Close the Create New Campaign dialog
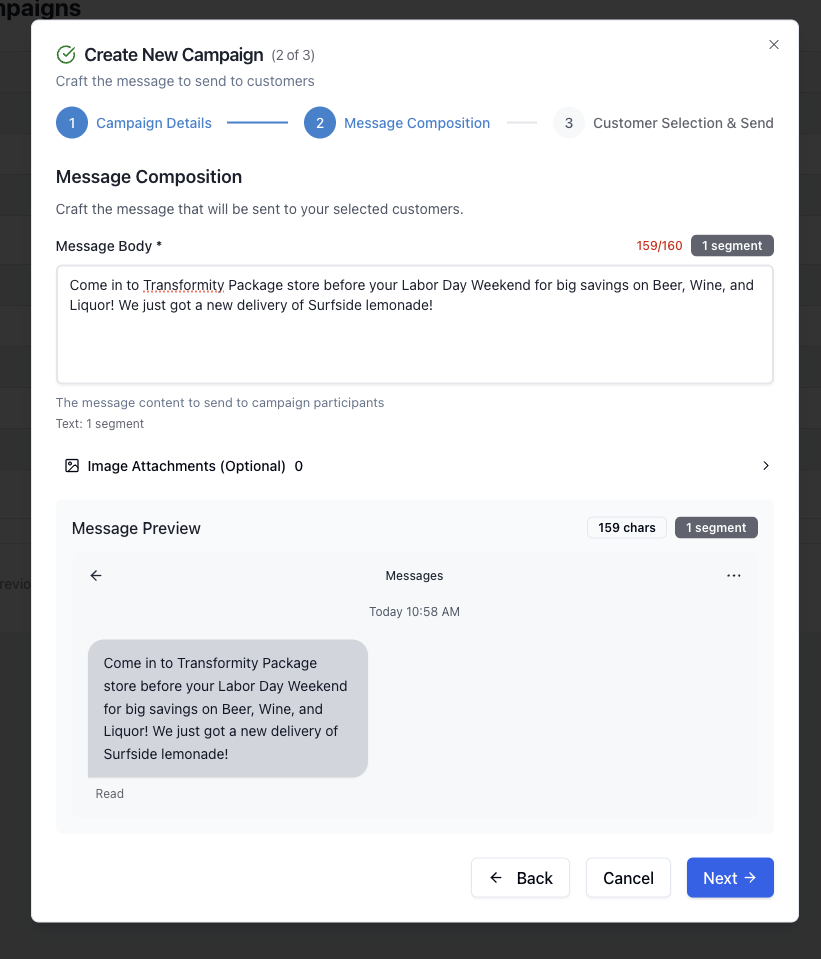The width and height of the screenshot is (821, 959). click(x=773, y=45)
